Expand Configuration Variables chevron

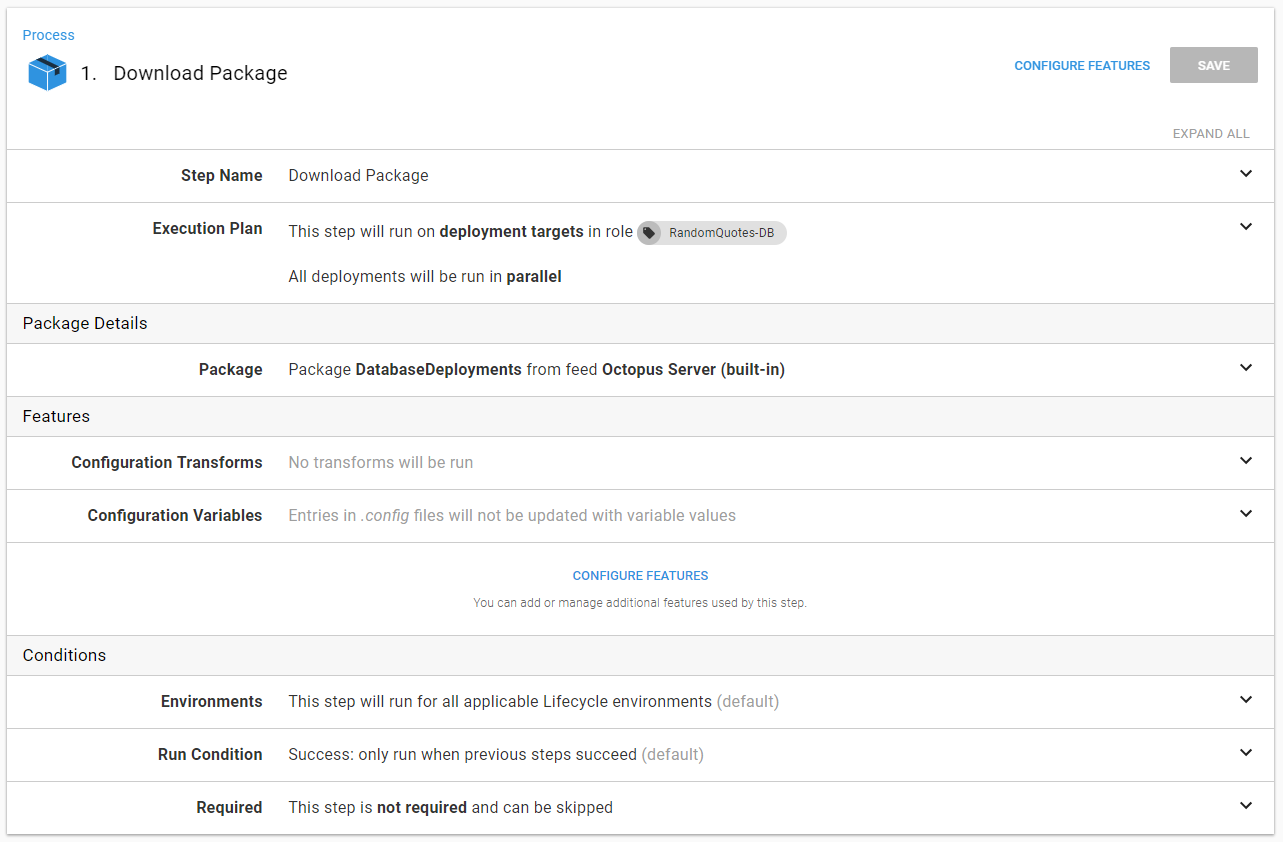coord(1245,514)
